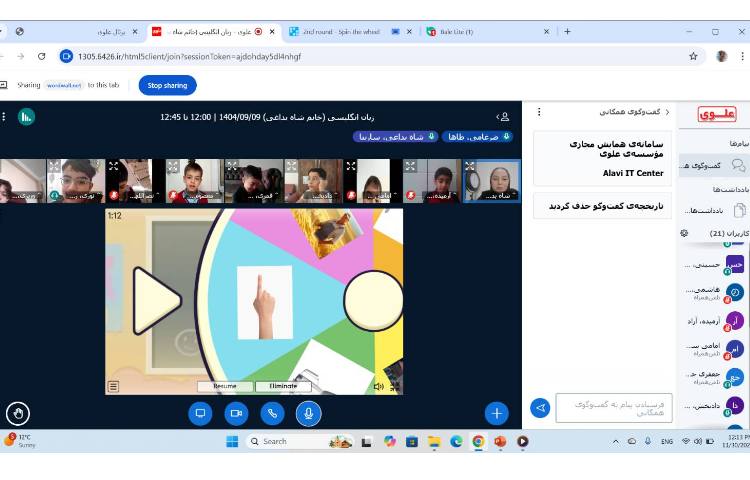The width and height of the screenshot is (750, 480).
Task: Toggle the users list panel icon
Action: click(503, 117)
